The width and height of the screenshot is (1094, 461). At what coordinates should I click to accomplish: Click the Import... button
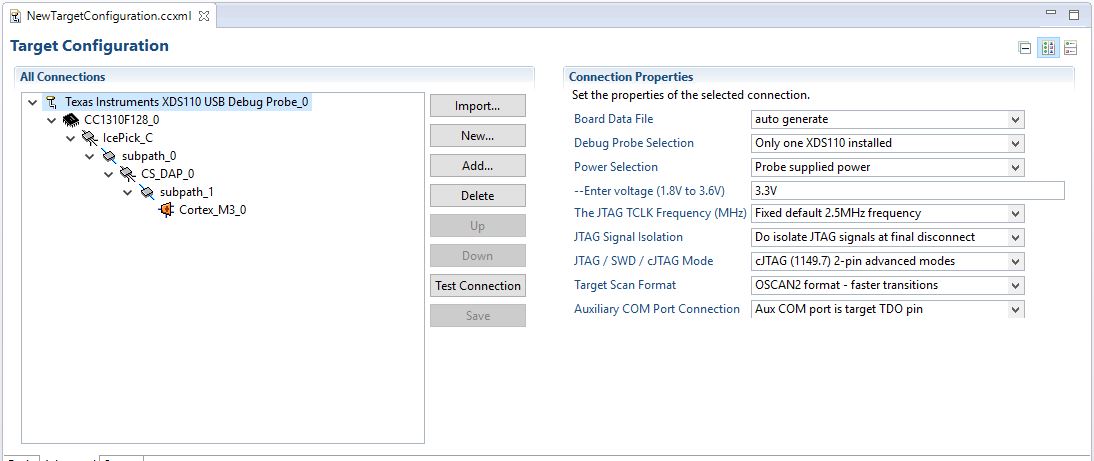pyautogui.click(x=478, y=106)
